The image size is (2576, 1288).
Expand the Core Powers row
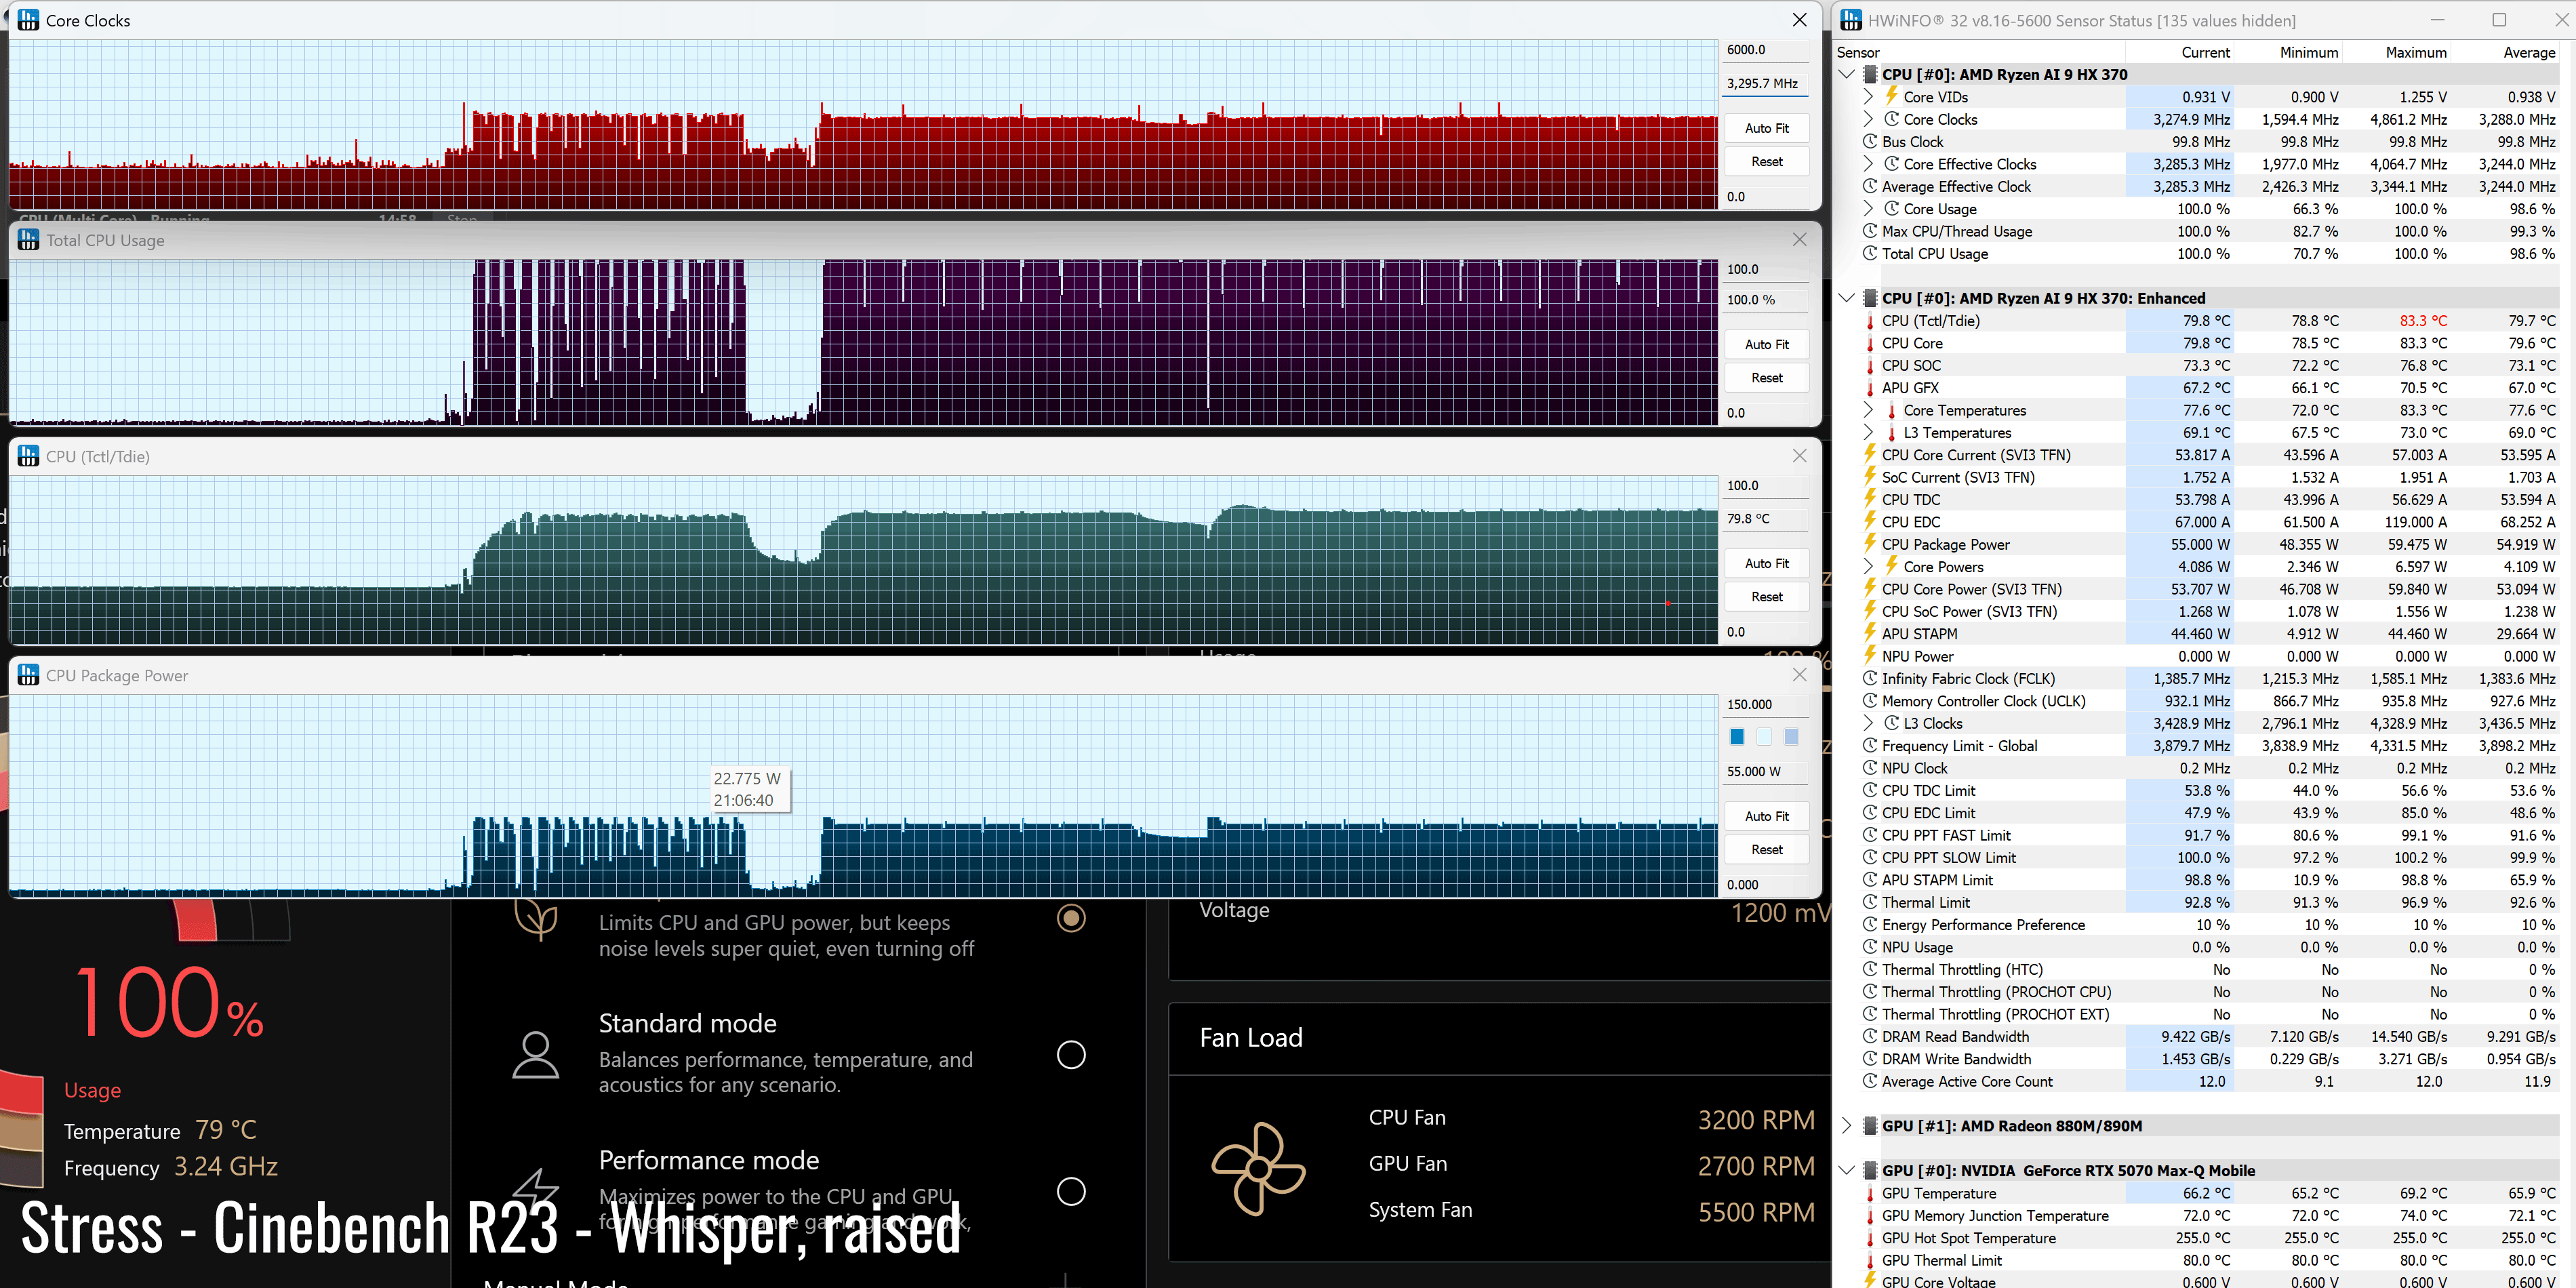[x=1868, y=567]
